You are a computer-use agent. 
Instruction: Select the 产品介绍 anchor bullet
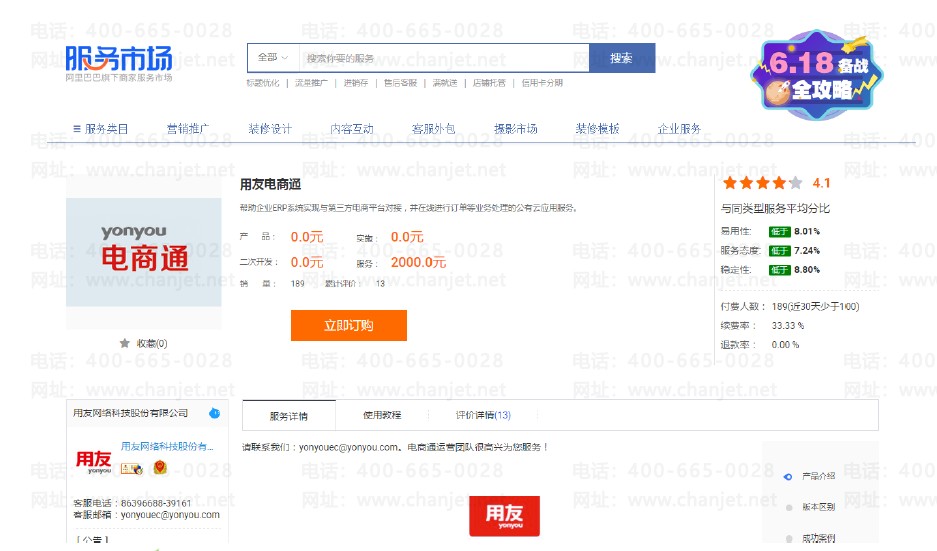click(788, 476)
